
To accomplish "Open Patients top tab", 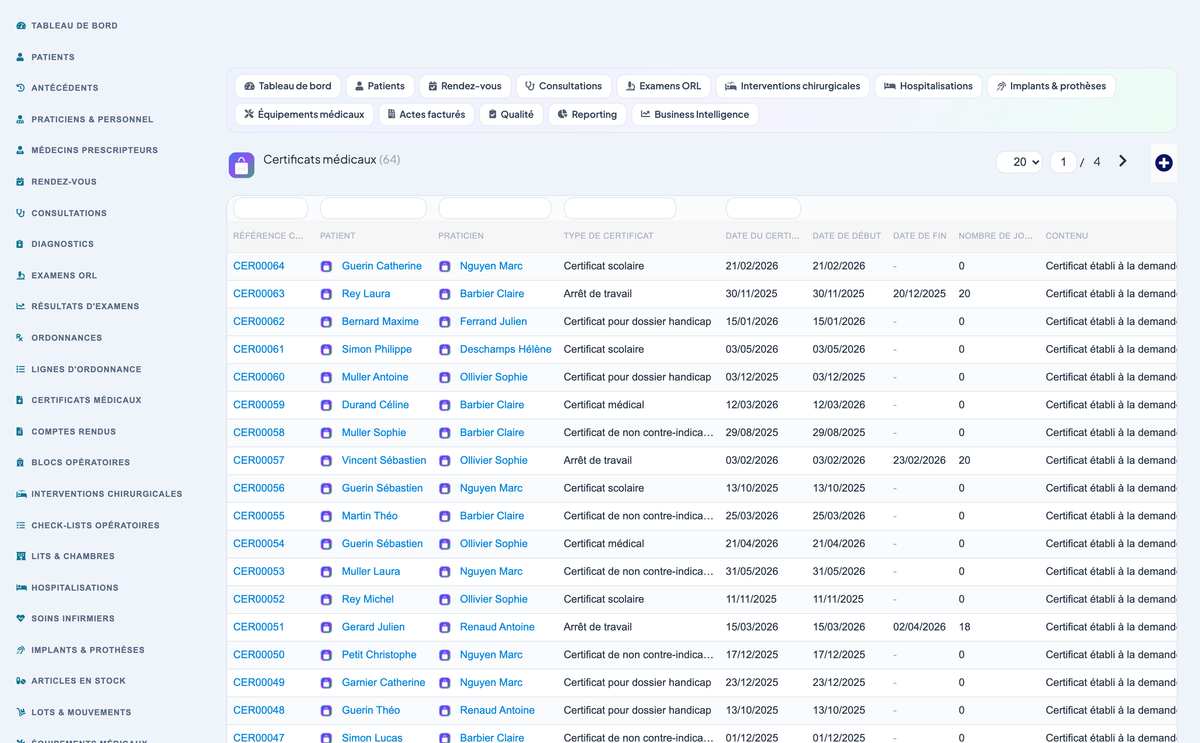I will 380,86.
